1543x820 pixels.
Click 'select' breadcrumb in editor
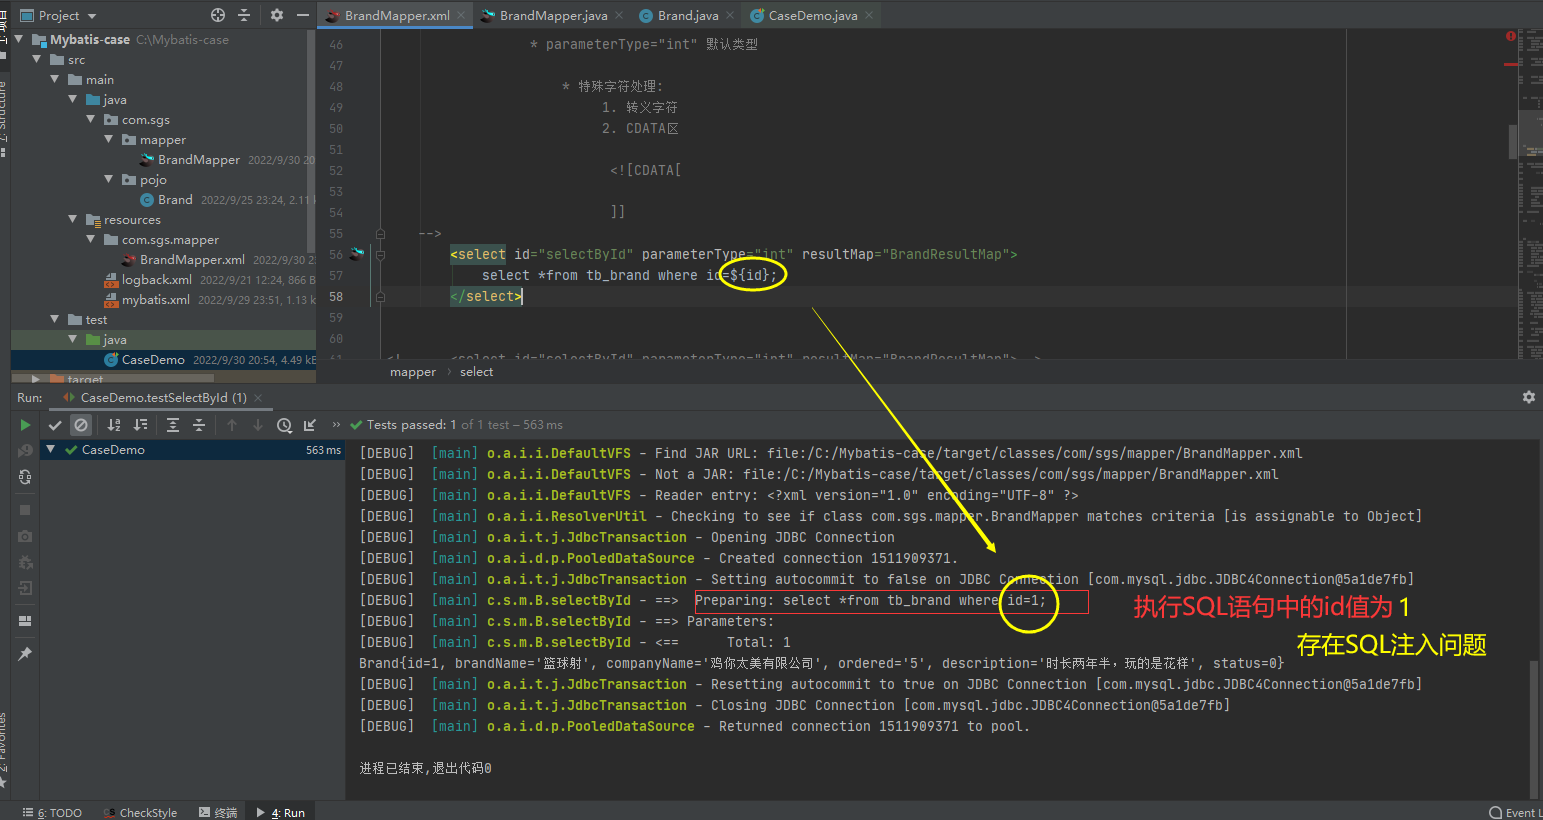pyautogui.click(x=476, y=372)
